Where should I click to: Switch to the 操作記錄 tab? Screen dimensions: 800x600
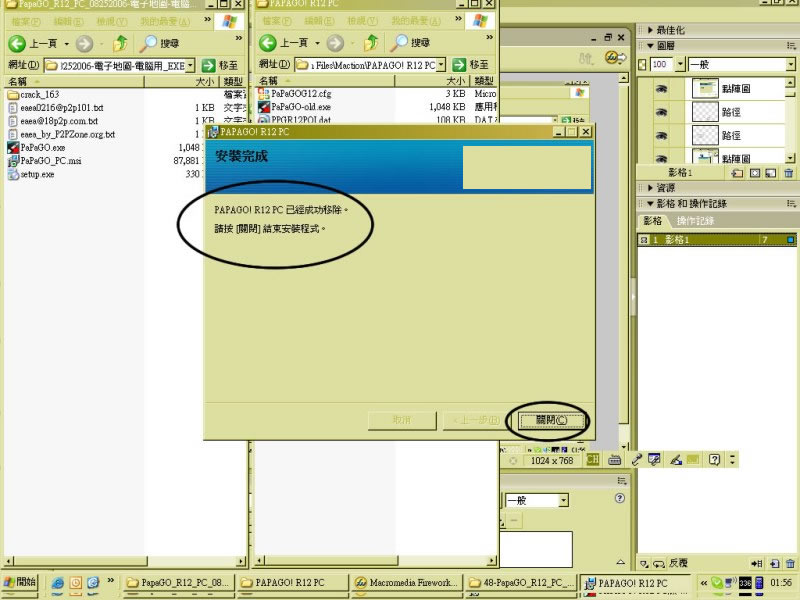pyautogui.click(x=695, y=221)
